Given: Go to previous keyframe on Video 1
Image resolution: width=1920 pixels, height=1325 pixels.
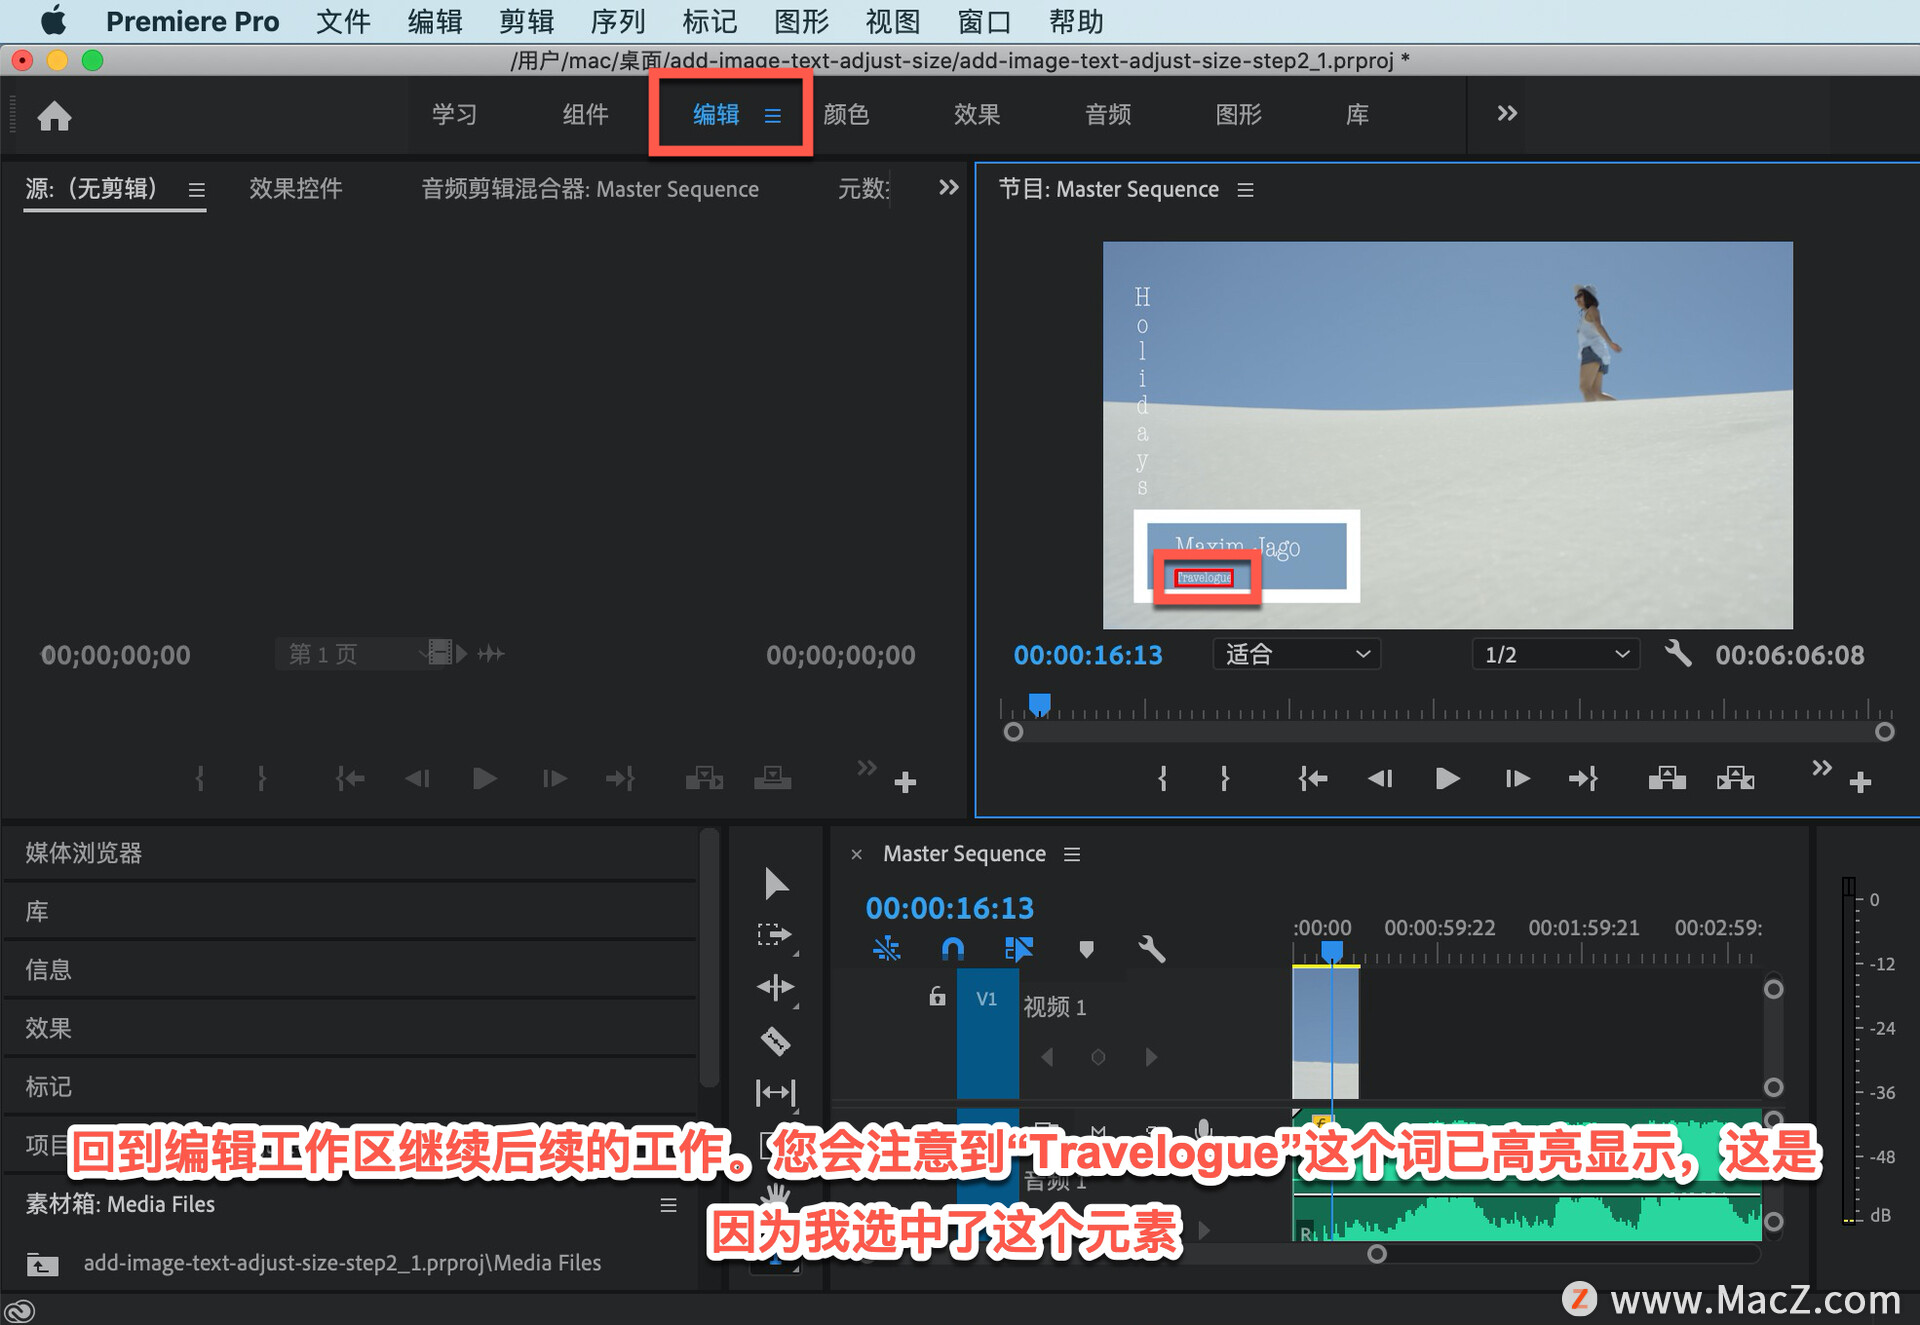Looking at the screenshot, I should click(1047, 1057).
